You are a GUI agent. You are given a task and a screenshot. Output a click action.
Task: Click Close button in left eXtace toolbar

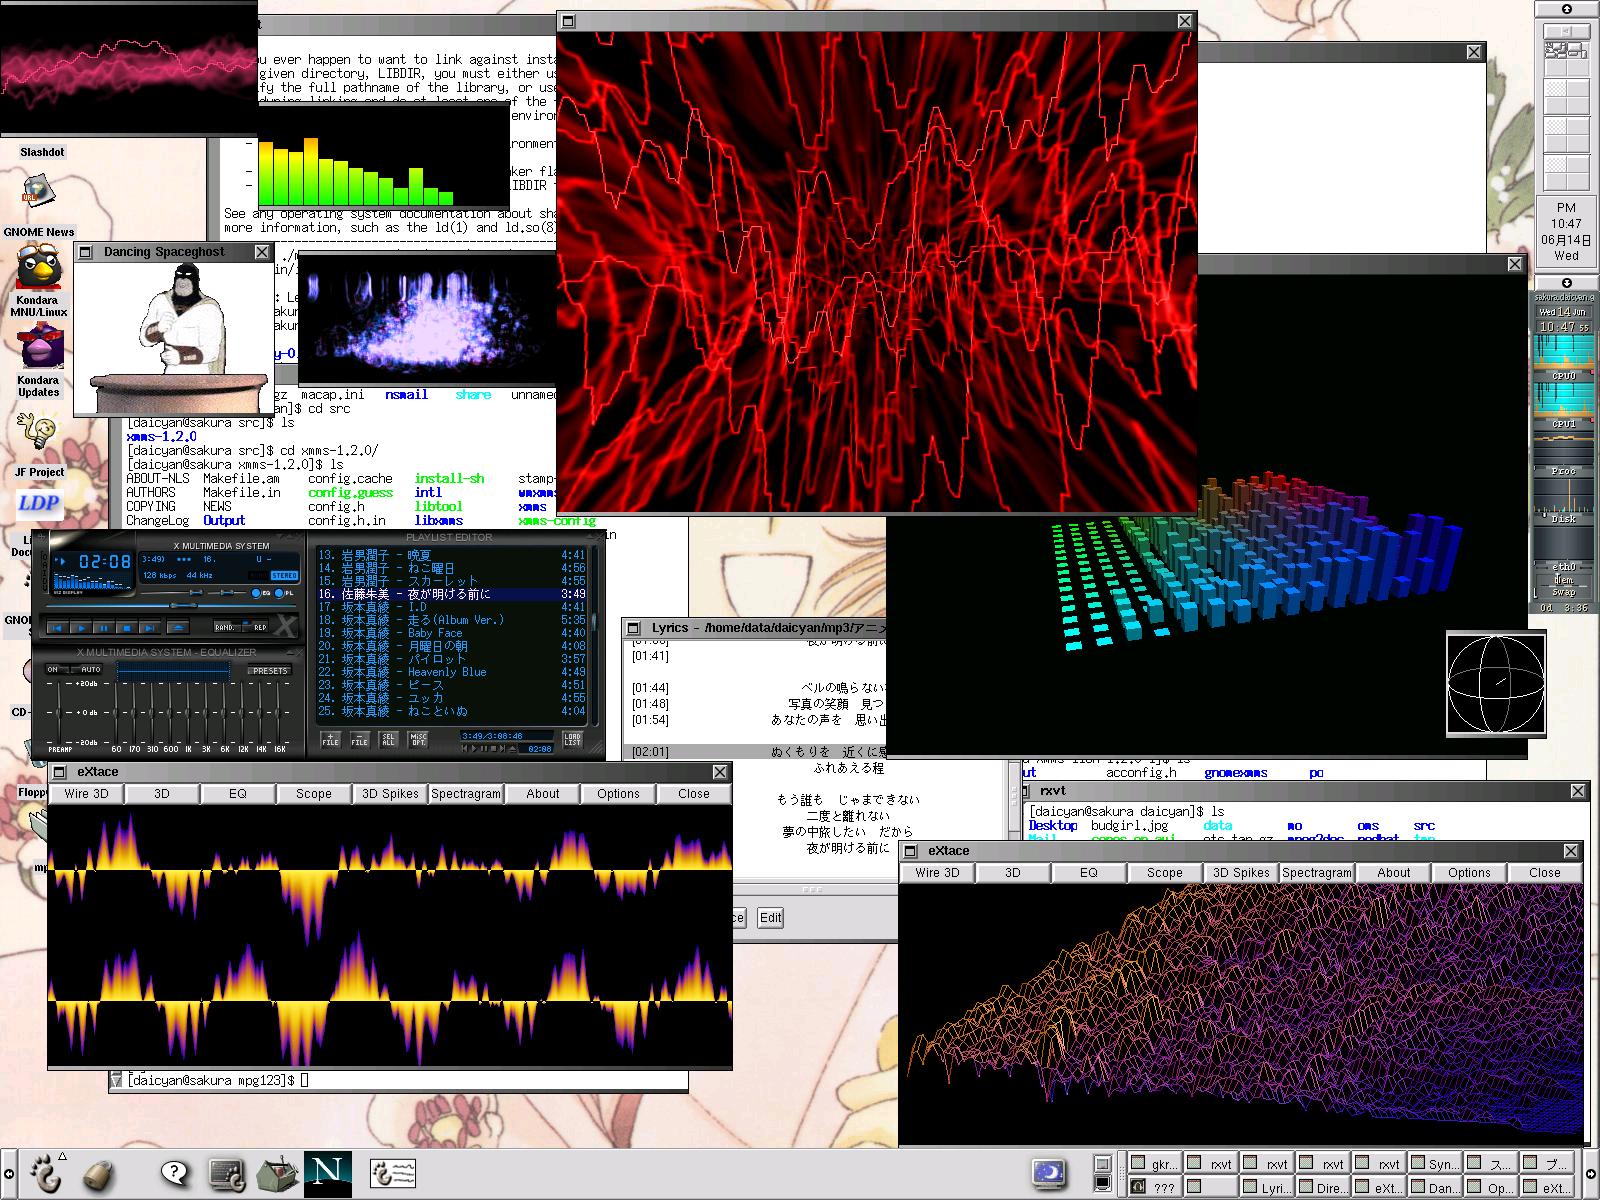[694, 794]
